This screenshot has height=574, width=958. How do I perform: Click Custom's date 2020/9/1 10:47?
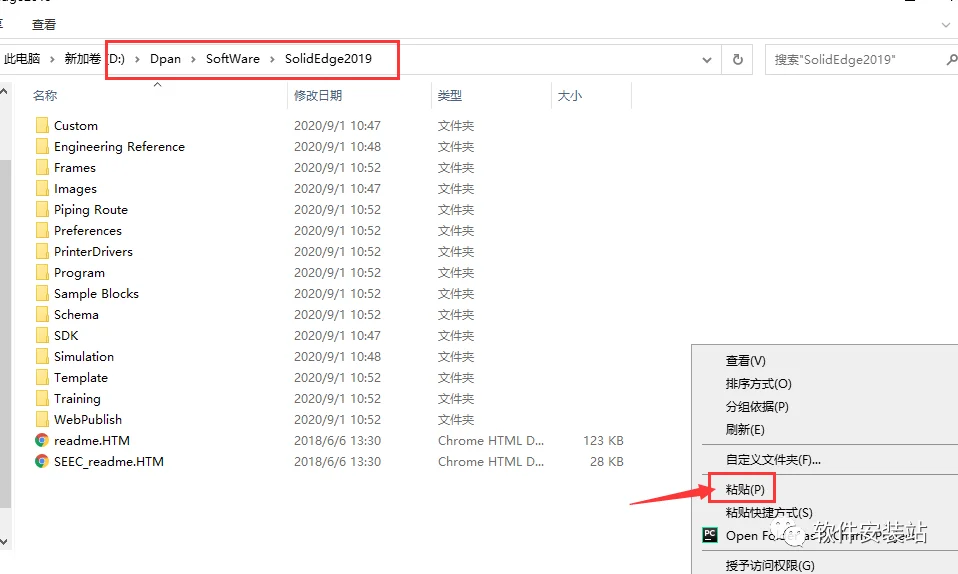coord(337,125)
